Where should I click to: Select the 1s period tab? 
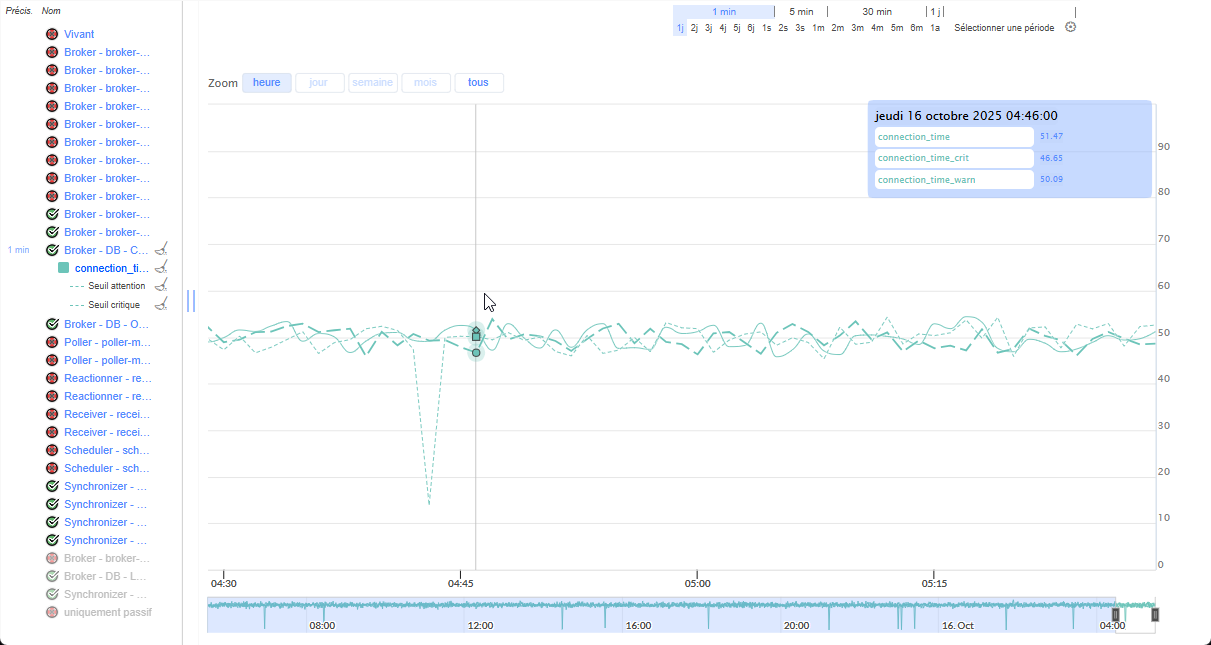click(x=766, y=28)
